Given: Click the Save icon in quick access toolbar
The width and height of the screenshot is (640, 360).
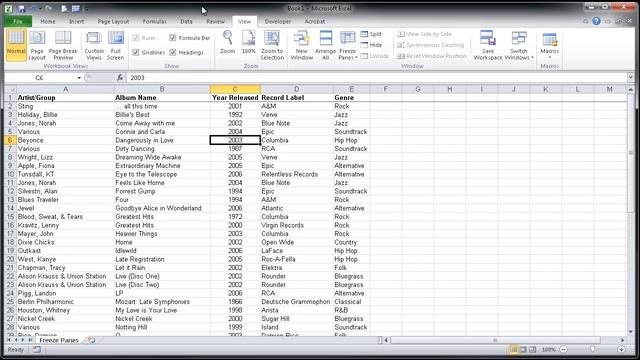Looking at the screenshot, I should 22,9.
